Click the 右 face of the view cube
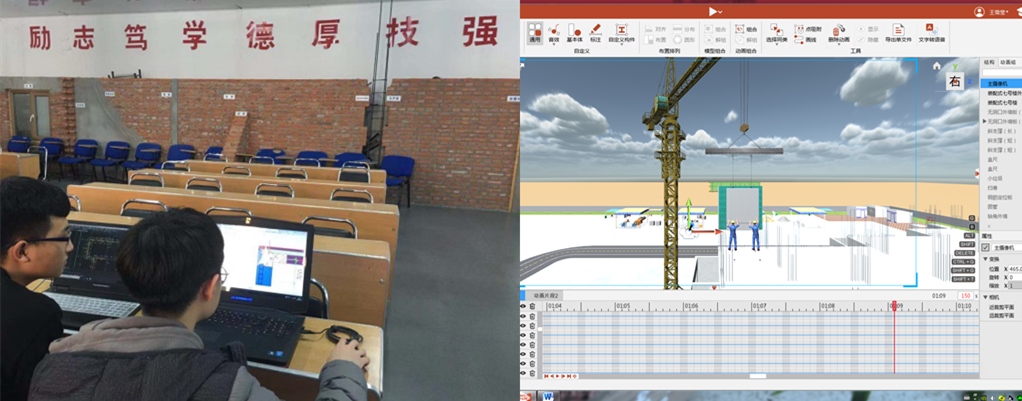This screenshot has width=1022, height=401. (955, 82)
